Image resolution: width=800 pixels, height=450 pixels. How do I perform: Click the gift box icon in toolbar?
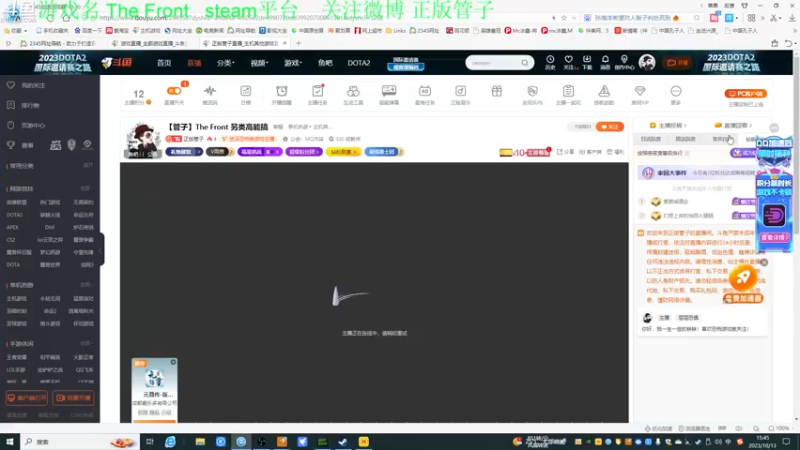coord(496,91)
